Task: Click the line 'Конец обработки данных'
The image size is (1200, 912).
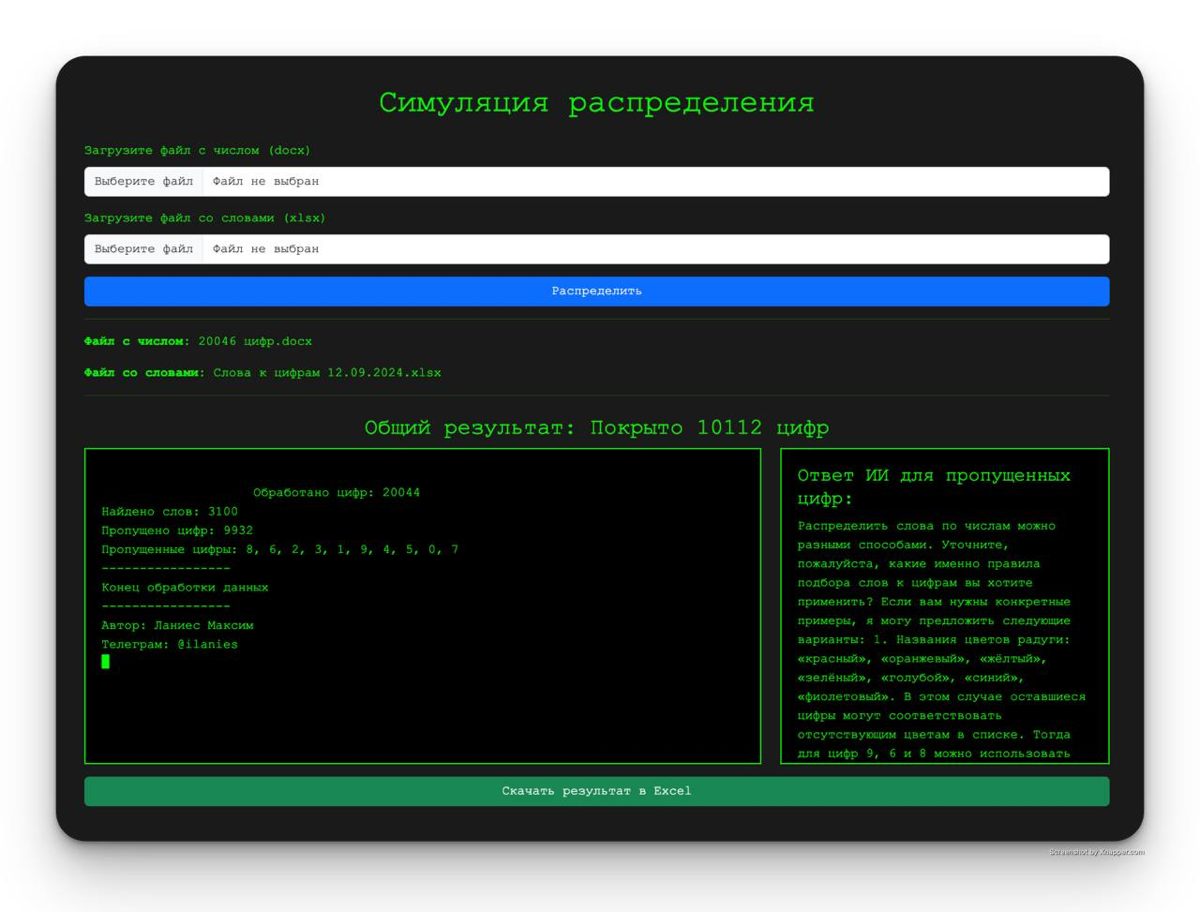Action: pos(185,588)
